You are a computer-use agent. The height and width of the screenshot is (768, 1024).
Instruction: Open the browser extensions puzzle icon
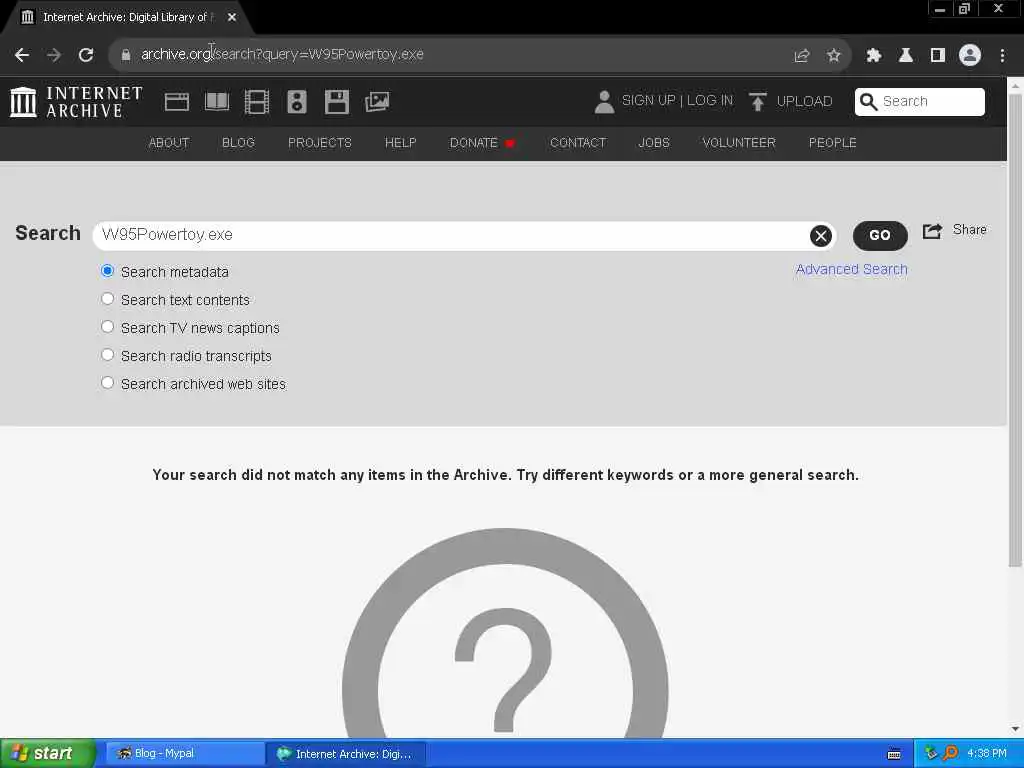click(874, 55)
